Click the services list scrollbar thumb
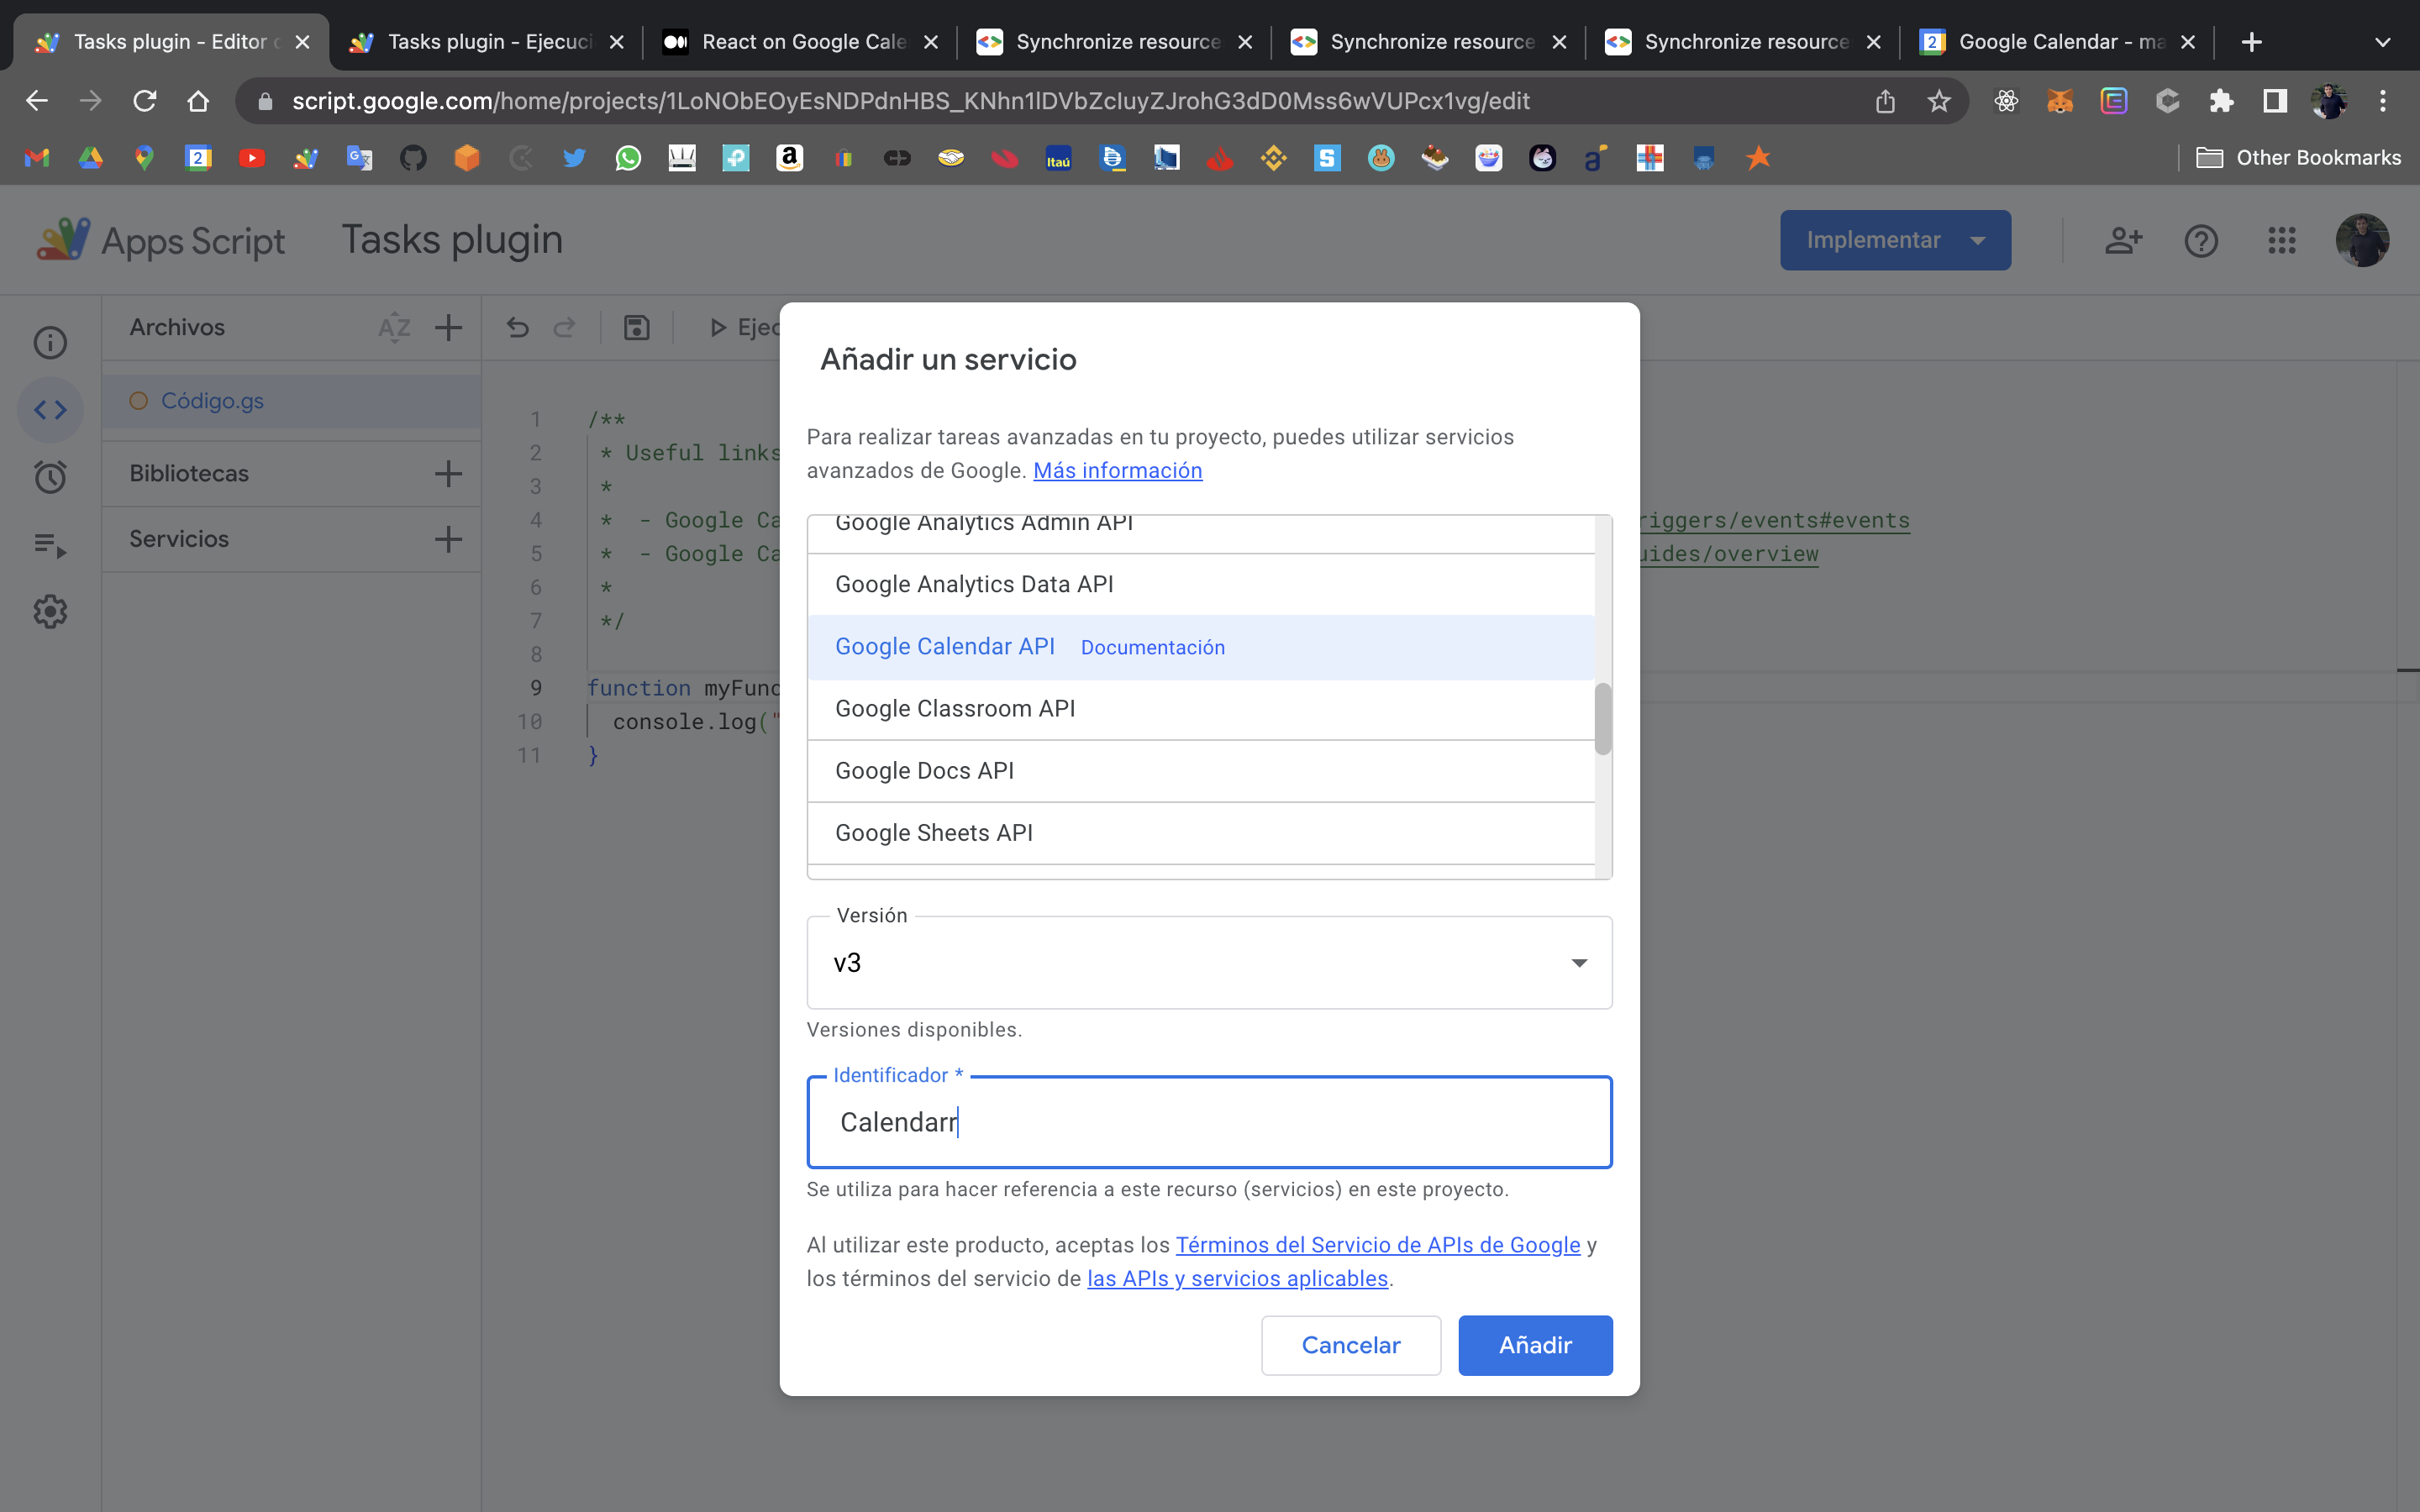Image resolution: width=2420 pixels, height=1512 pixels. 1603,719
